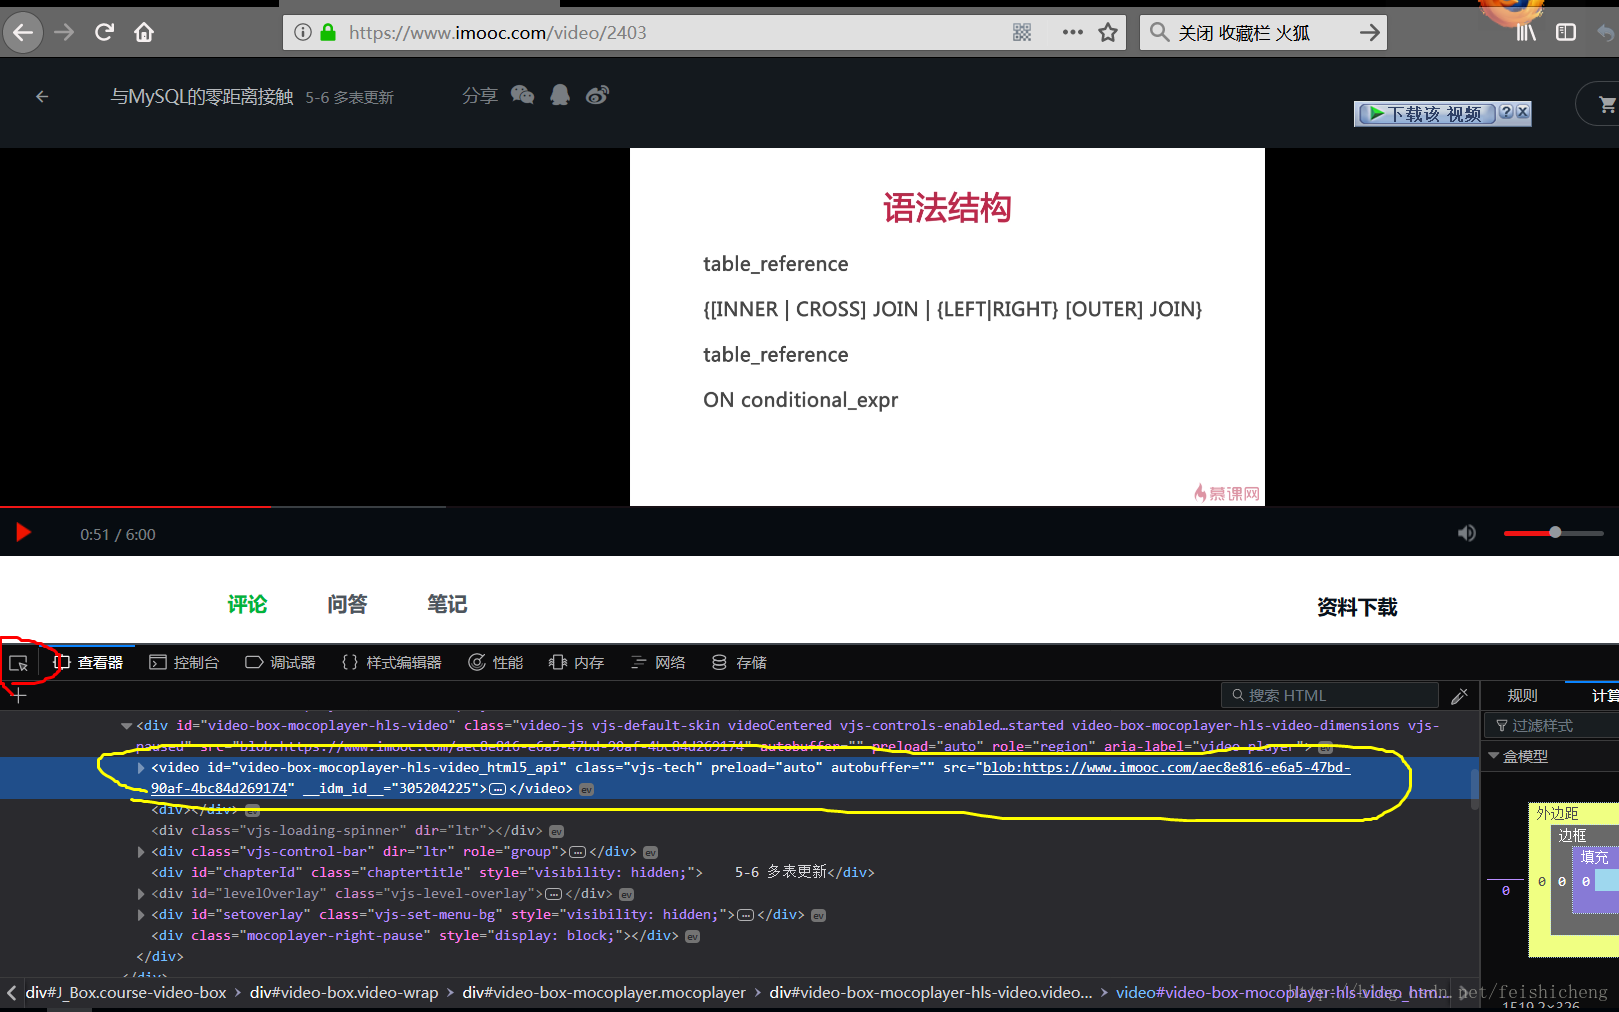Open the QR code icon in address bar
This screenshot has width=1619, height=1012.
tap(1022, 32)
